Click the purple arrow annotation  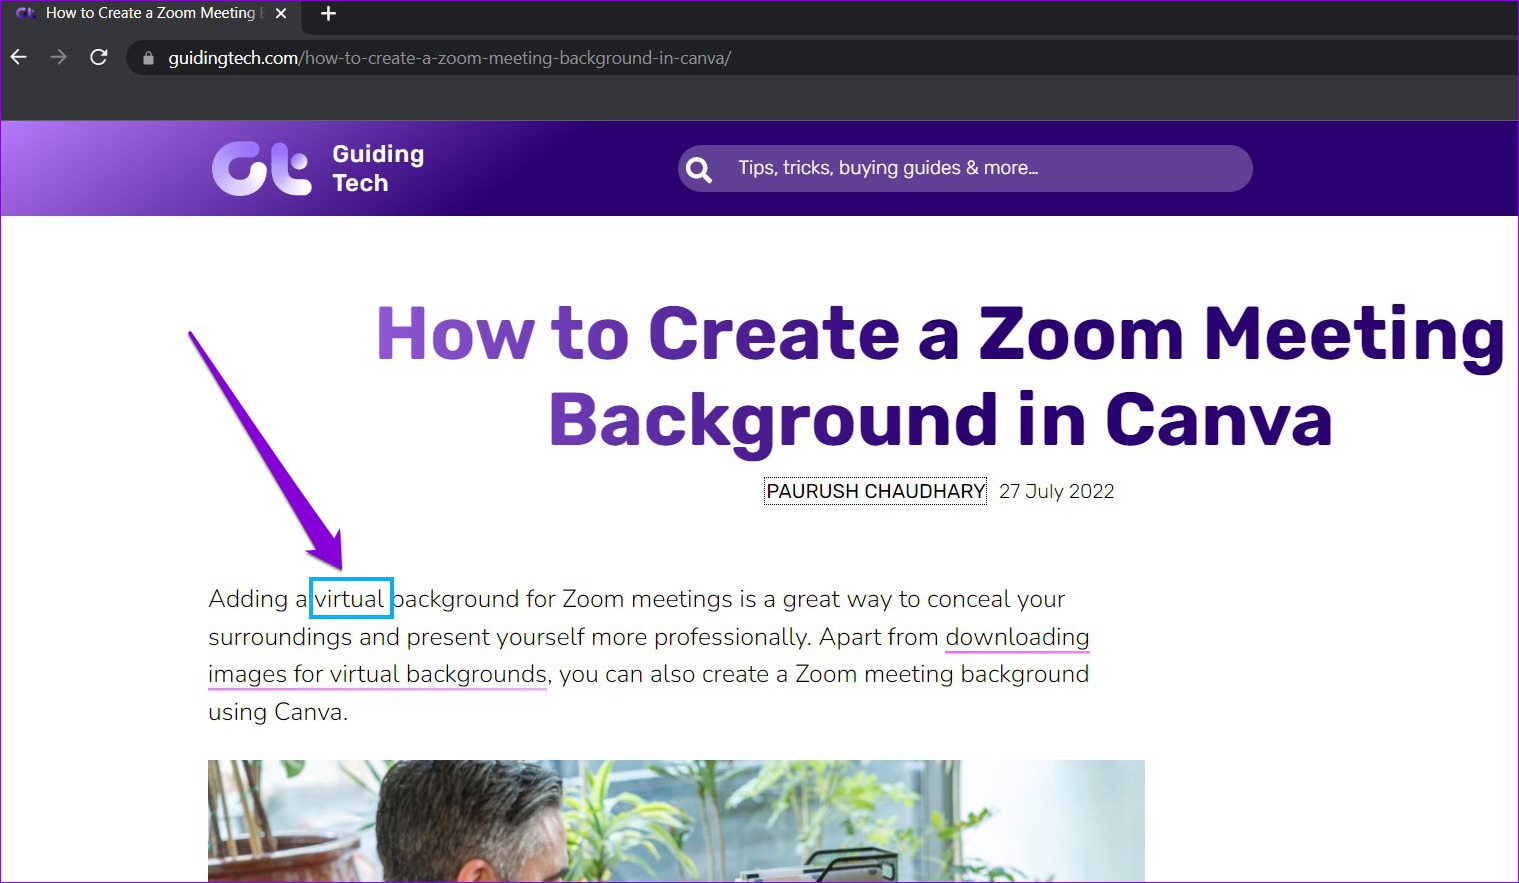(x=266, y=451)
